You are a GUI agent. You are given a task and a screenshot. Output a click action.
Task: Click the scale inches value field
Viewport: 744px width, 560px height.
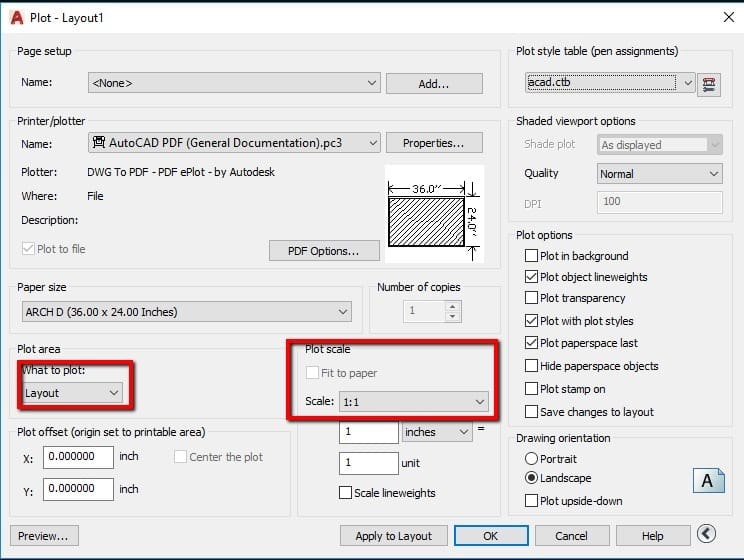pyautogui.click(x=369, y=432)
